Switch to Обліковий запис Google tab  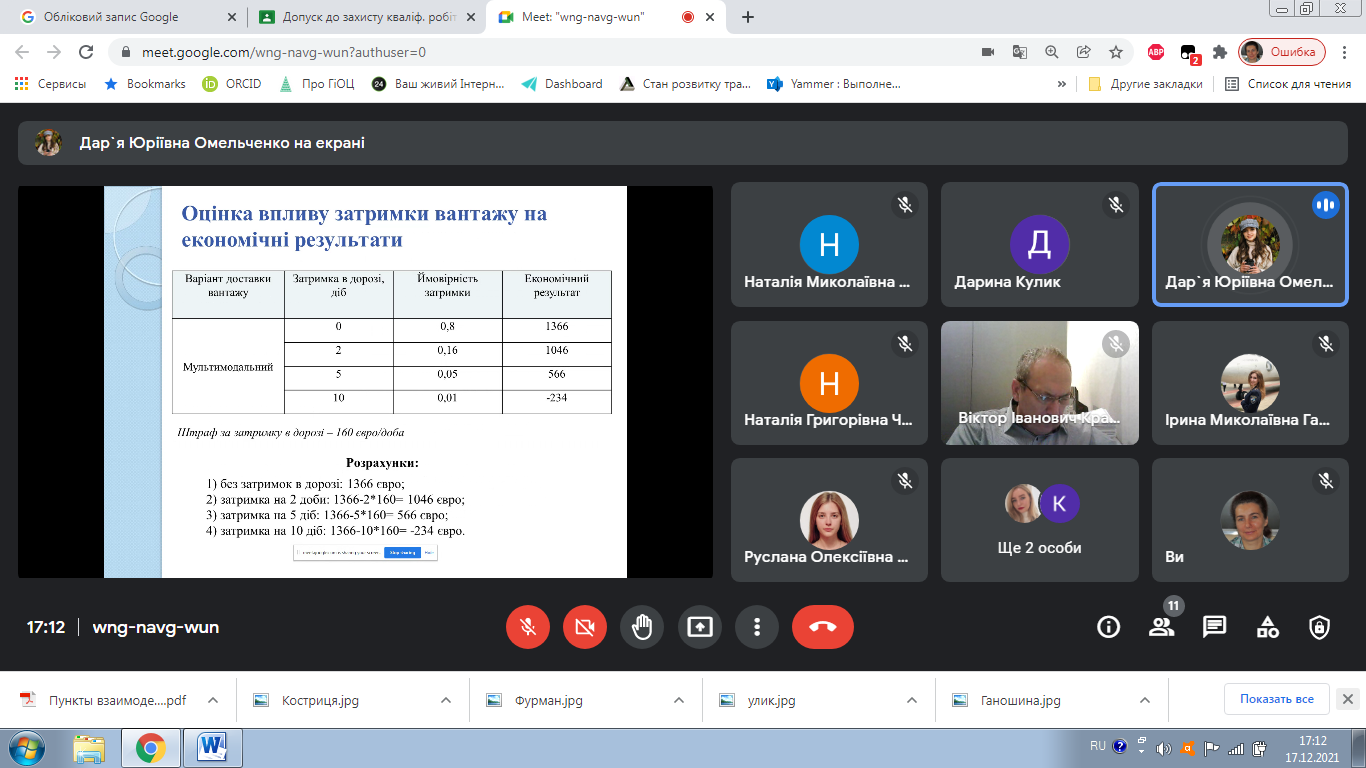point(110,17)
